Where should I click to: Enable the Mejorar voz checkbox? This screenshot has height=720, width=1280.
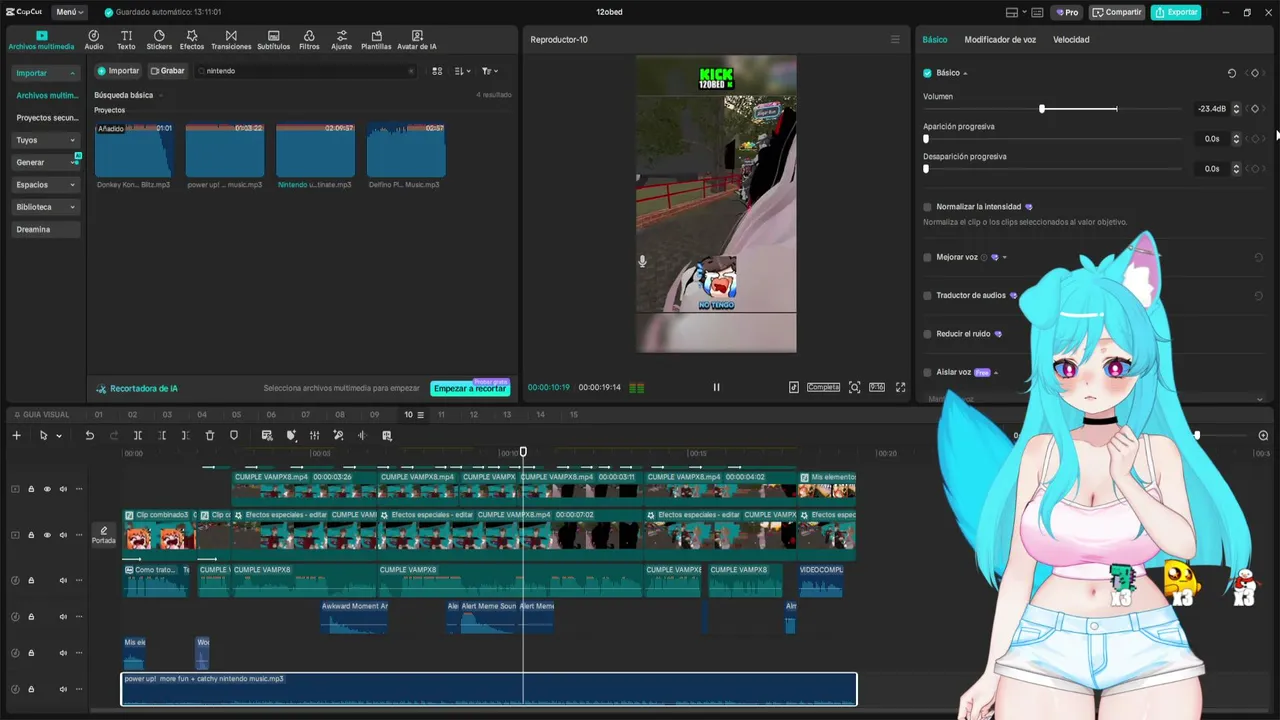click(x=927, y=257)
